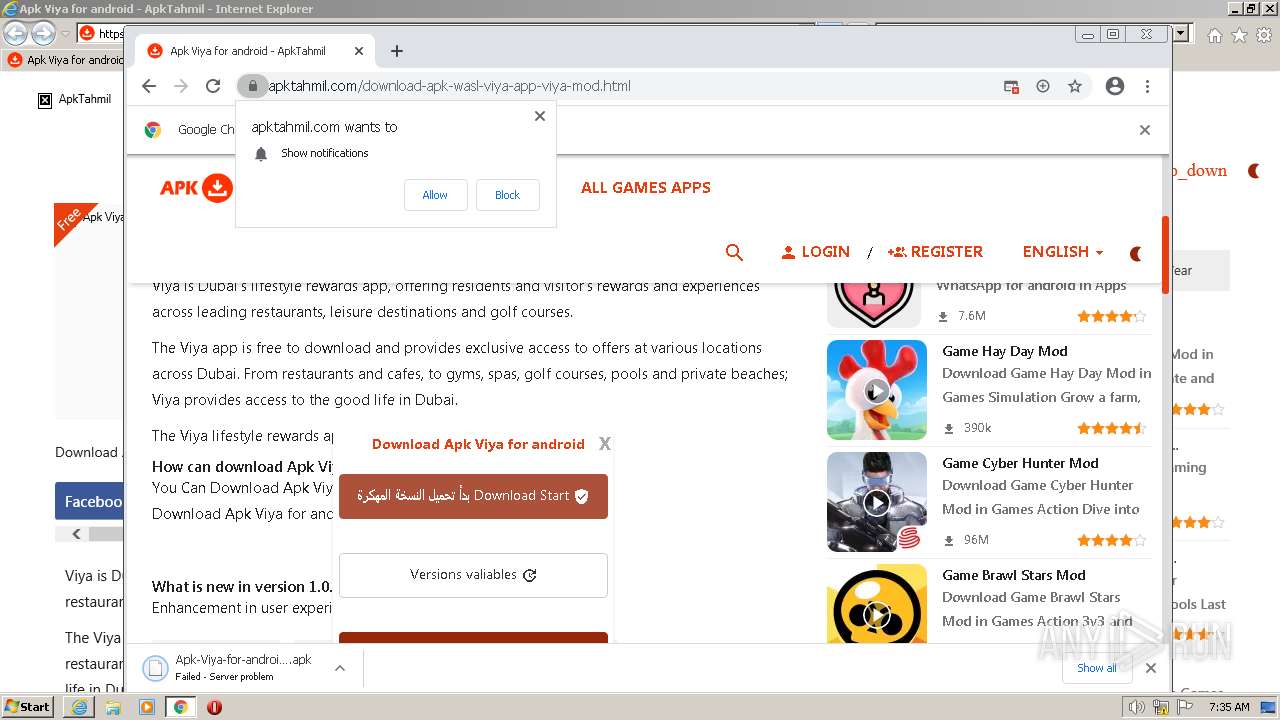
Task: Click Internet Explorer back button
Action: pyautogui.click(x=15, y=34)
